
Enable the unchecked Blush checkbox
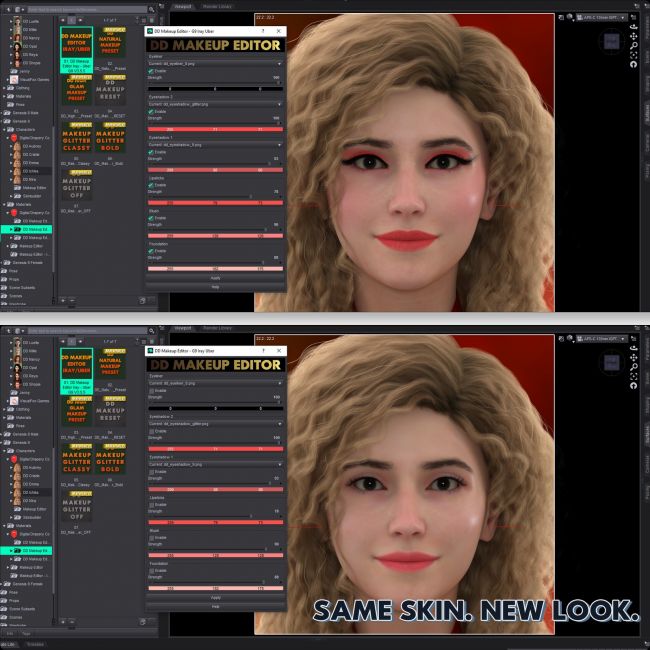coord(150,537)
